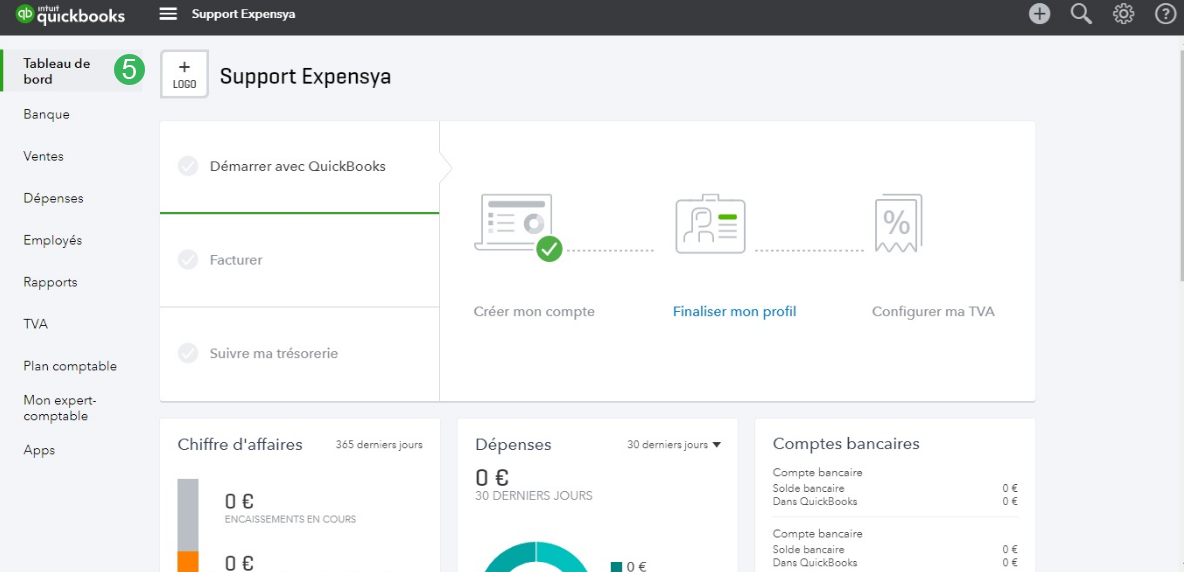This screenshot has width=1184, height=572.
Task: Open the help question mark icon
Action: click(x=1165, y=14)
